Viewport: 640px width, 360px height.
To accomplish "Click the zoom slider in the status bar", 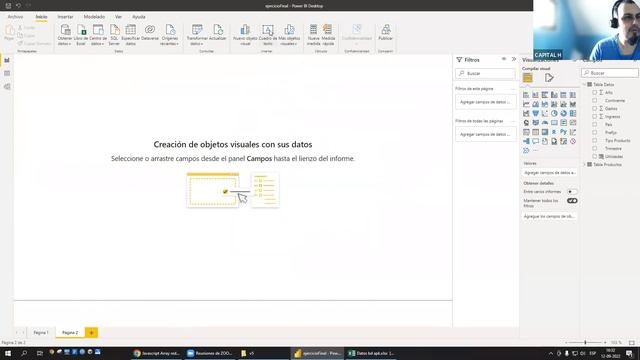I will click(585, 342).
